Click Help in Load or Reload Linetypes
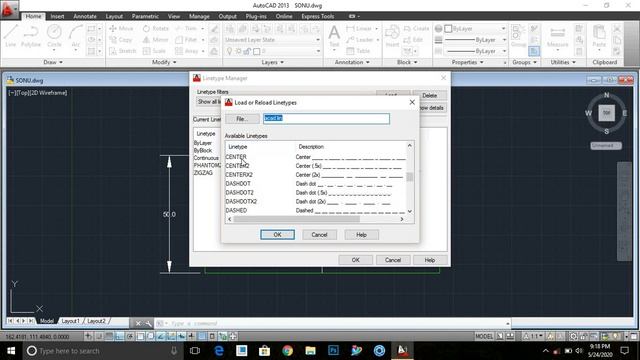The height and width of the screenshot is (360, 640). click(x=361, y=235)
